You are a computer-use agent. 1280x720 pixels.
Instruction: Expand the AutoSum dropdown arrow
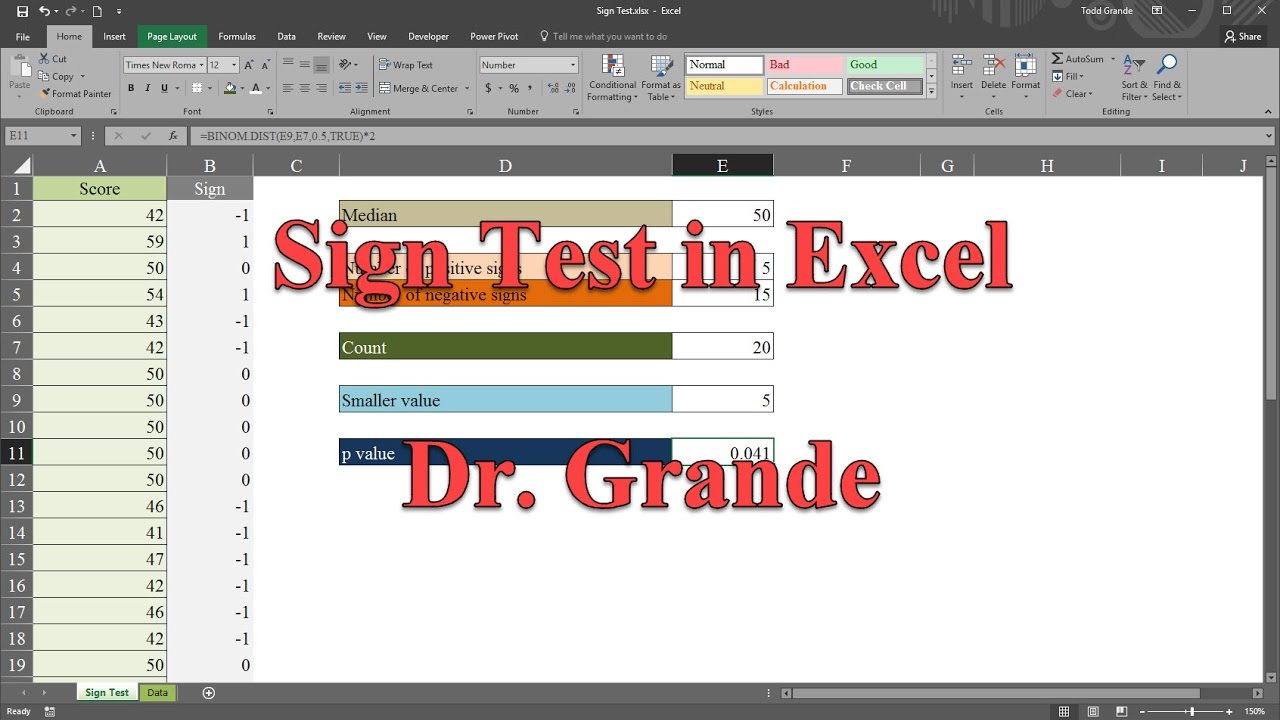tap(1112, 59)
